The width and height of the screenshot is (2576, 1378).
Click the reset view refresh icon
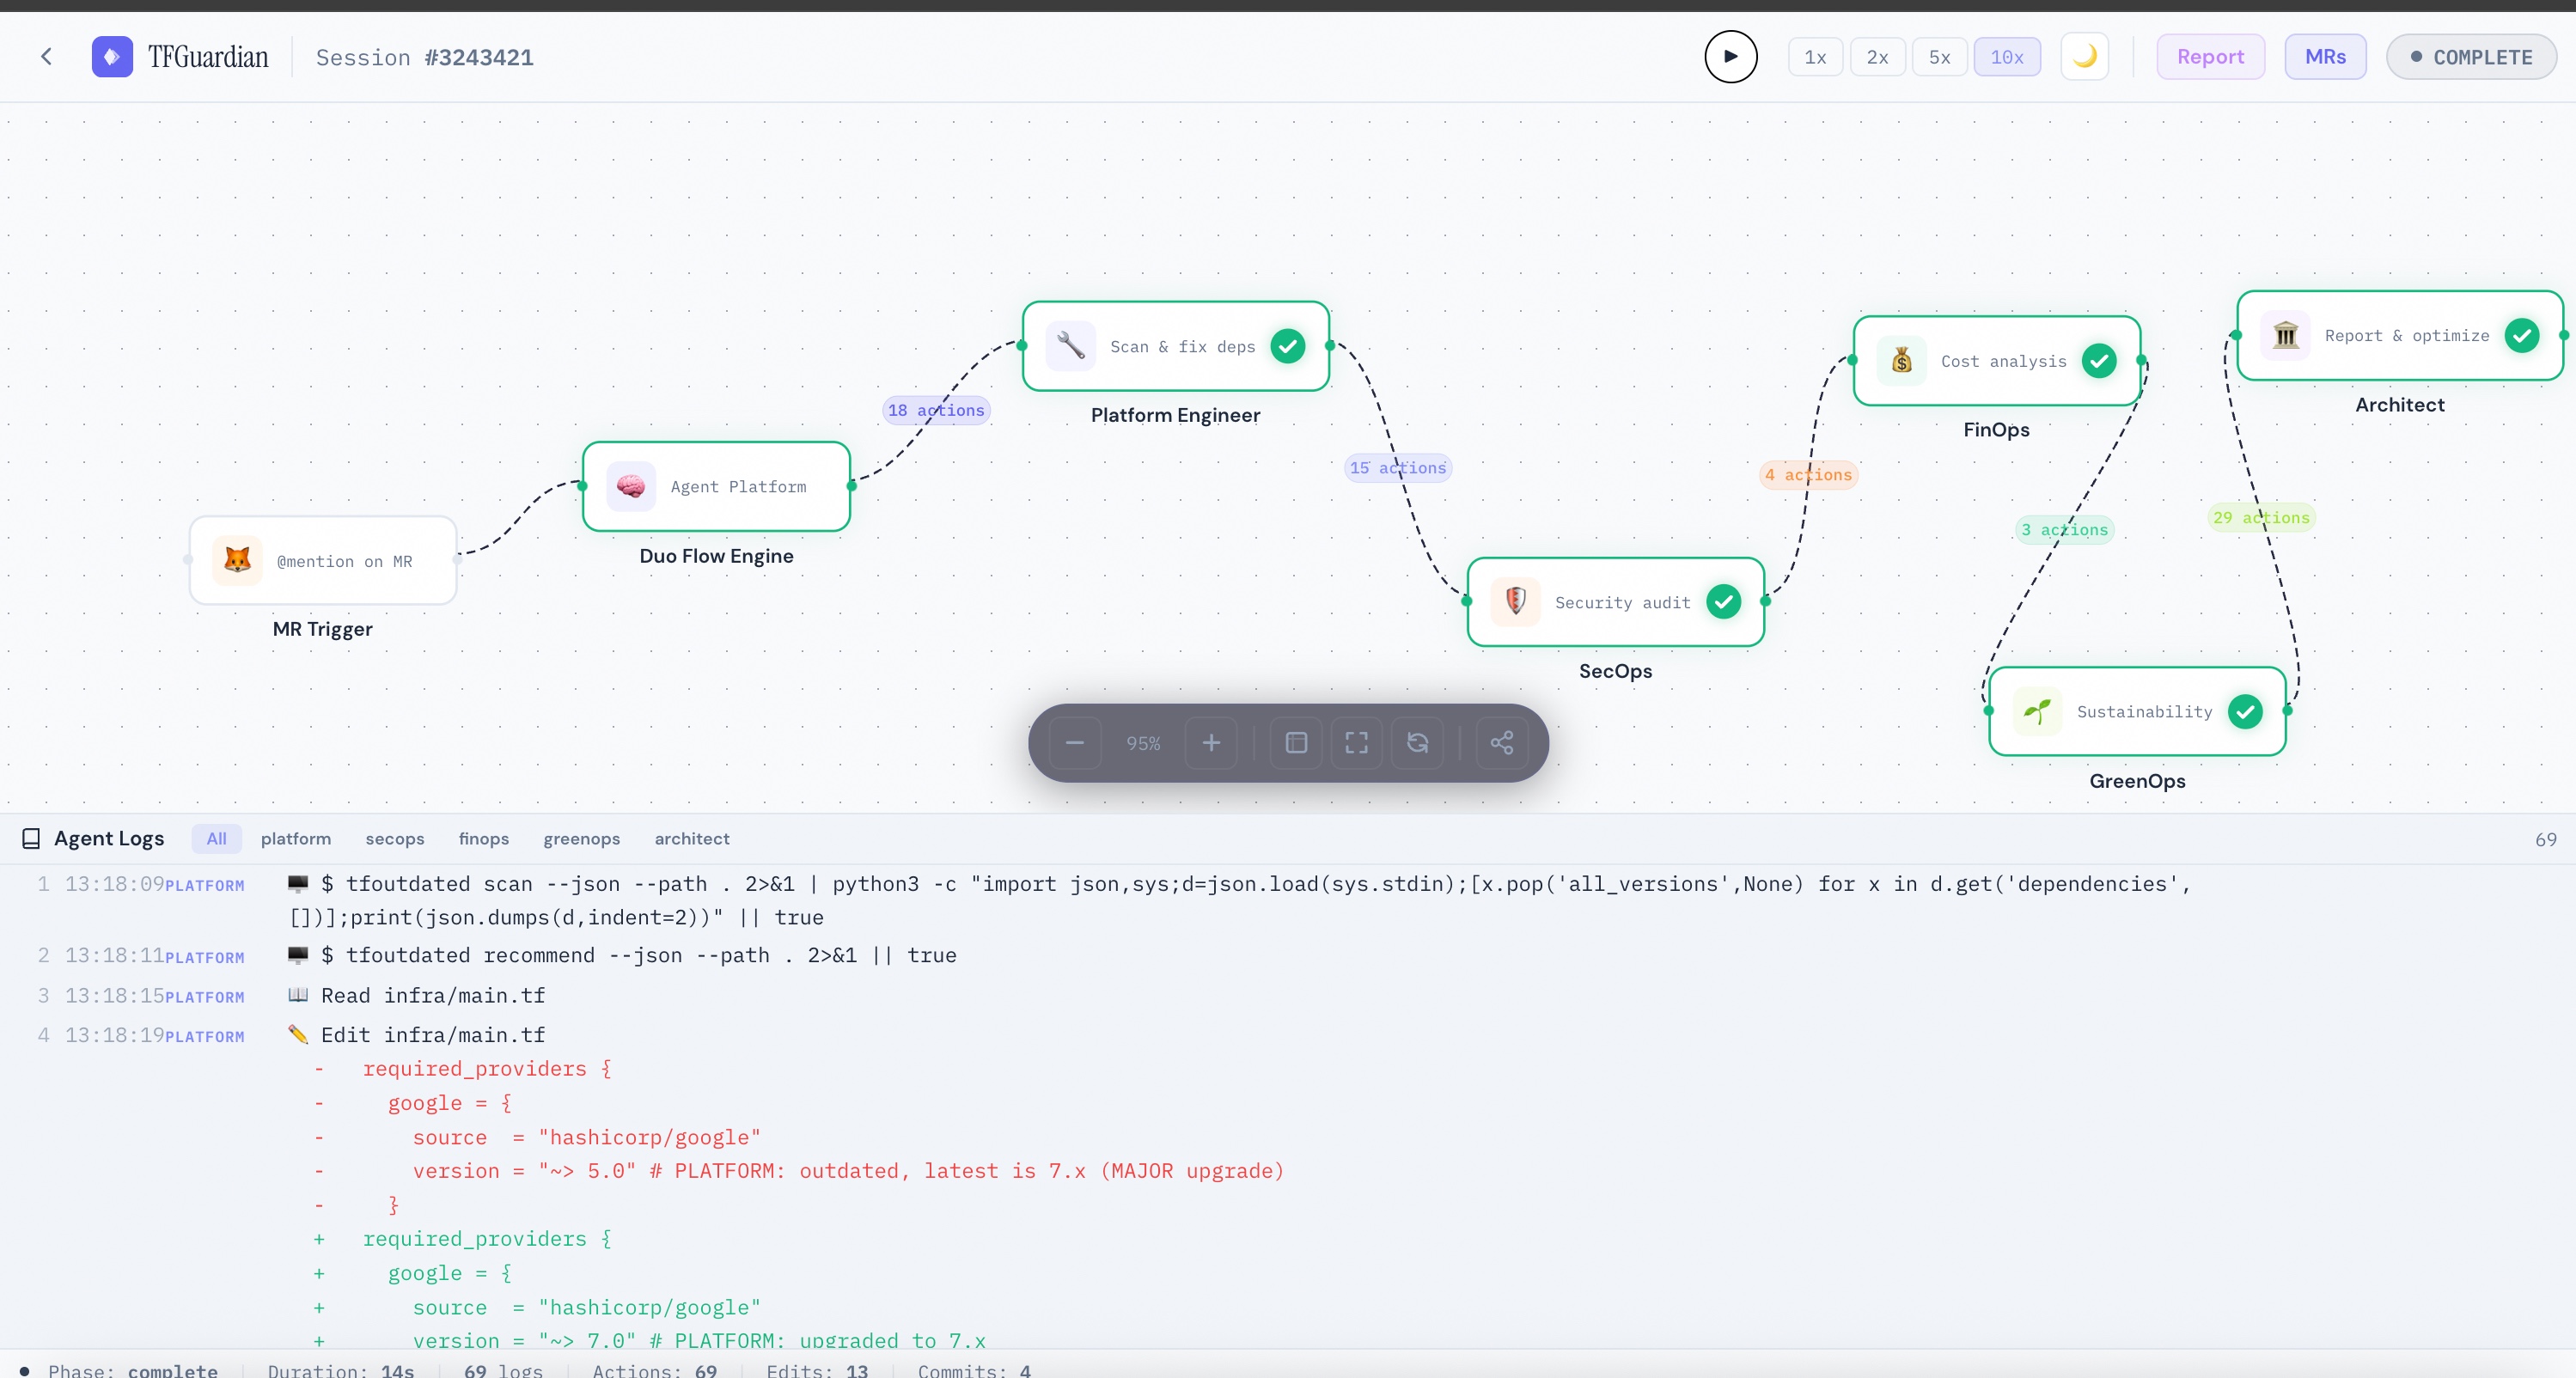tap(1418, 743)
